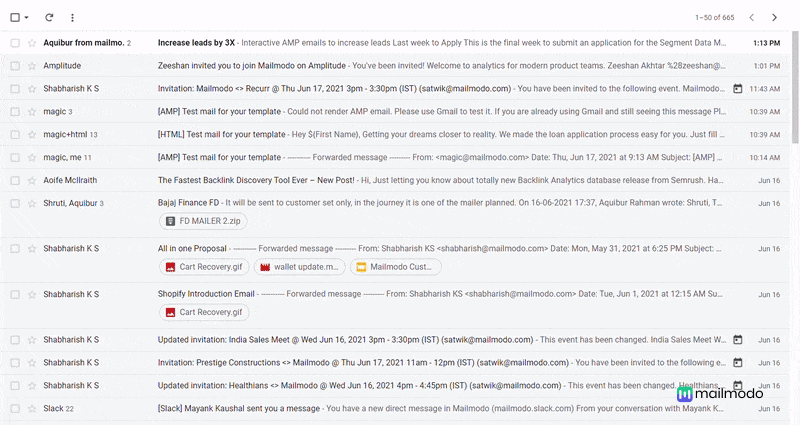Tick the checkbox for Aquibur from mailmo email

click(x=15, y=43)
